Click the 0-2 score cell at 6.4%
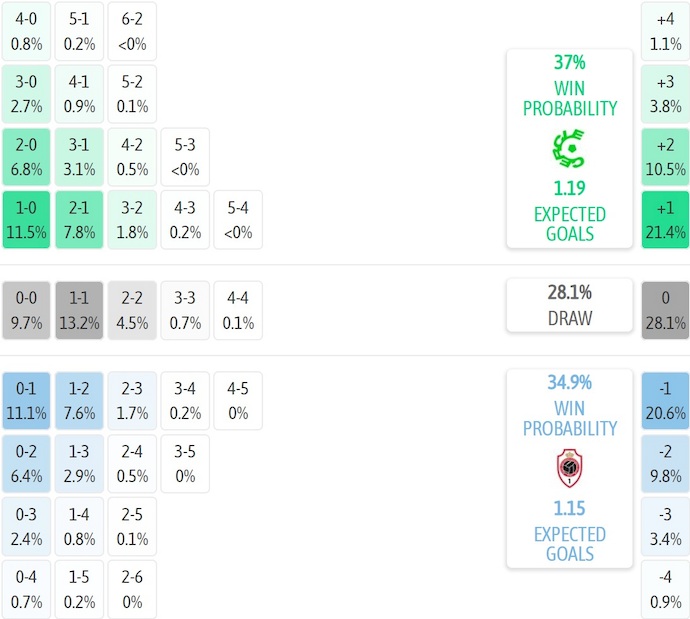The image size is (690, 619). tap(27, 463)
